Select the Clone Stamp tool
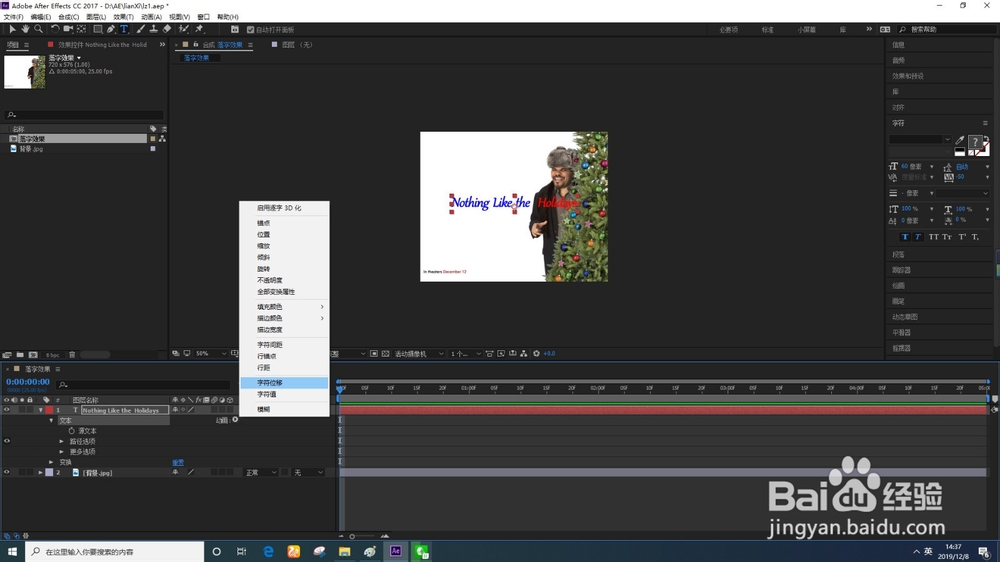 [154, 29]
